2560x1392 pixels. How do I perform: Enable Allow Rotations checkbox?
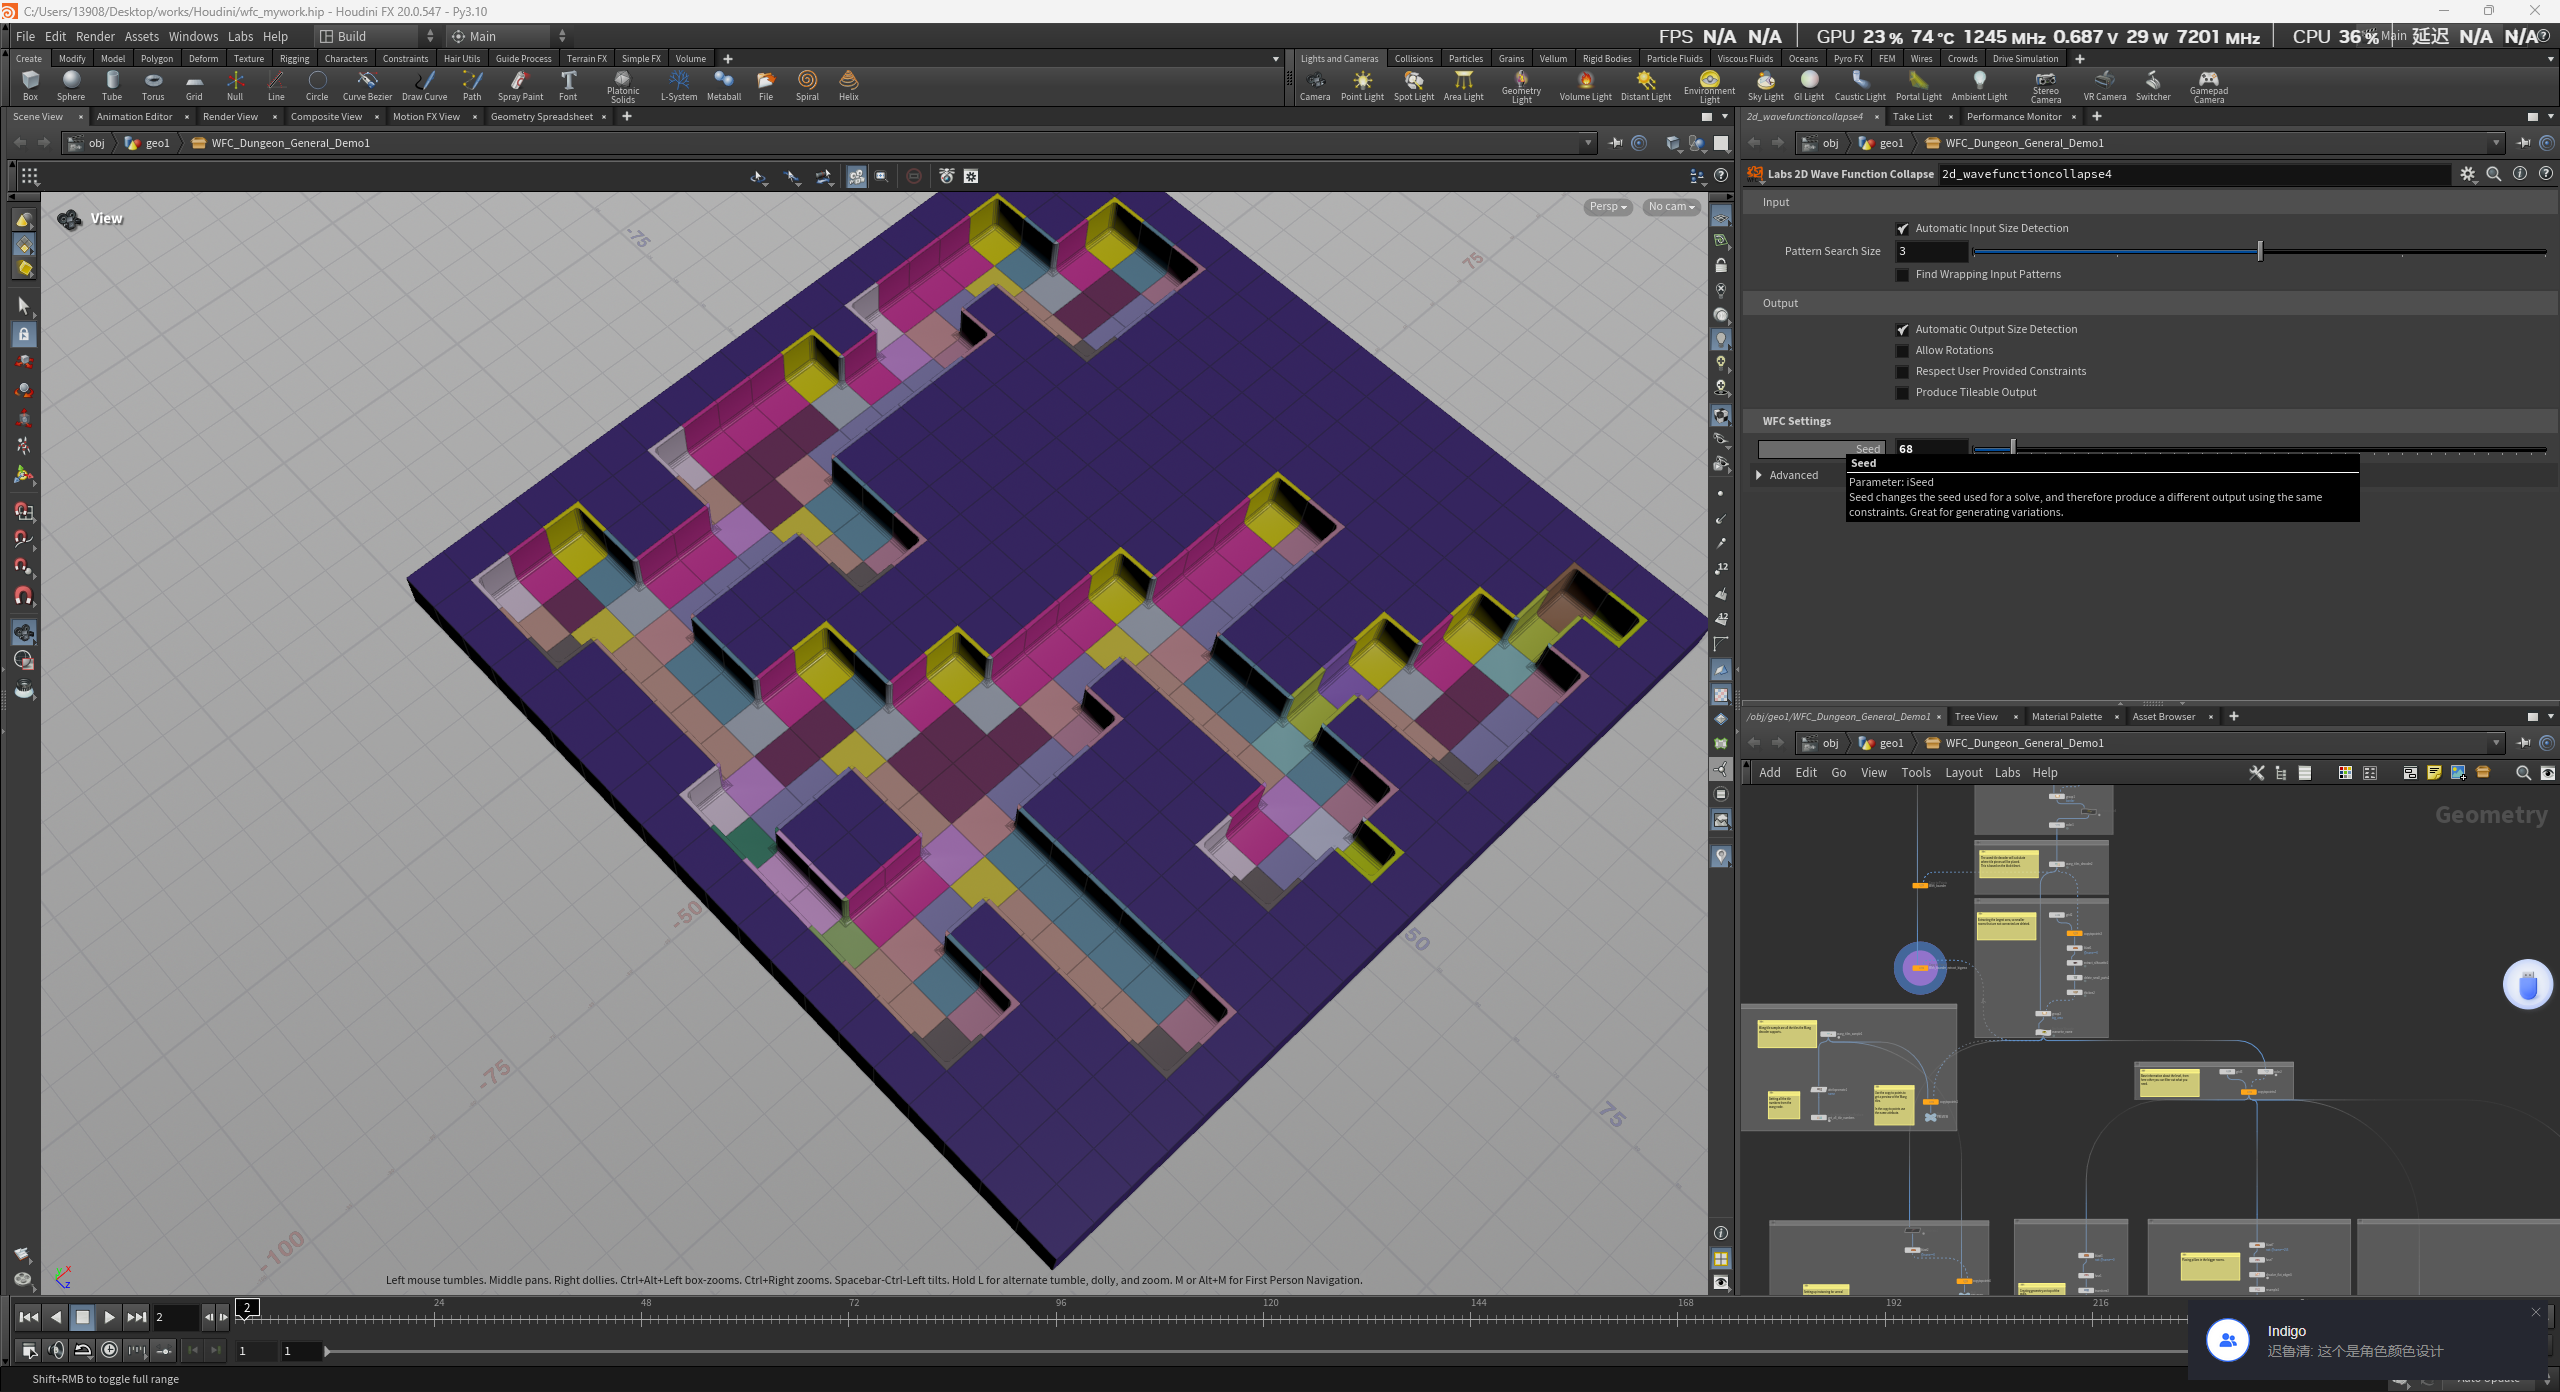click(1902, 351)
